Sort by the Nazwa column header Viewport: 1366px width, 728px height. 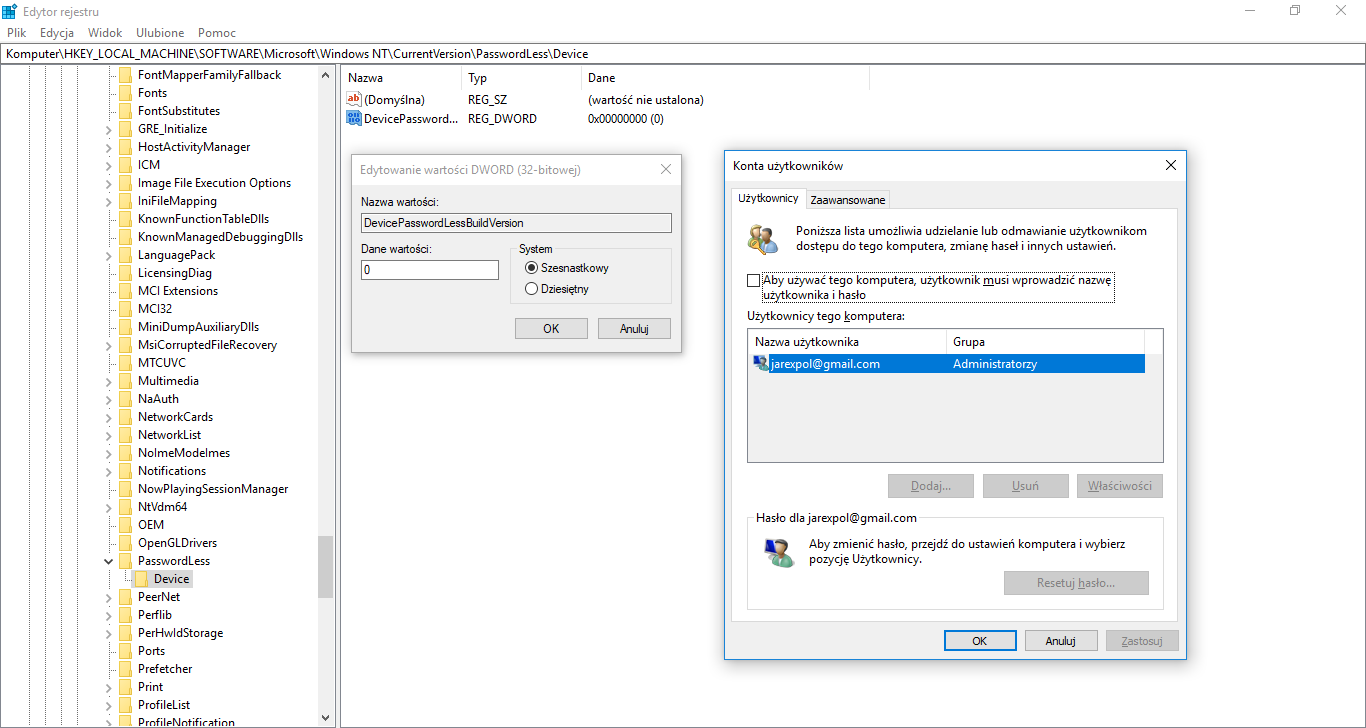402,78
